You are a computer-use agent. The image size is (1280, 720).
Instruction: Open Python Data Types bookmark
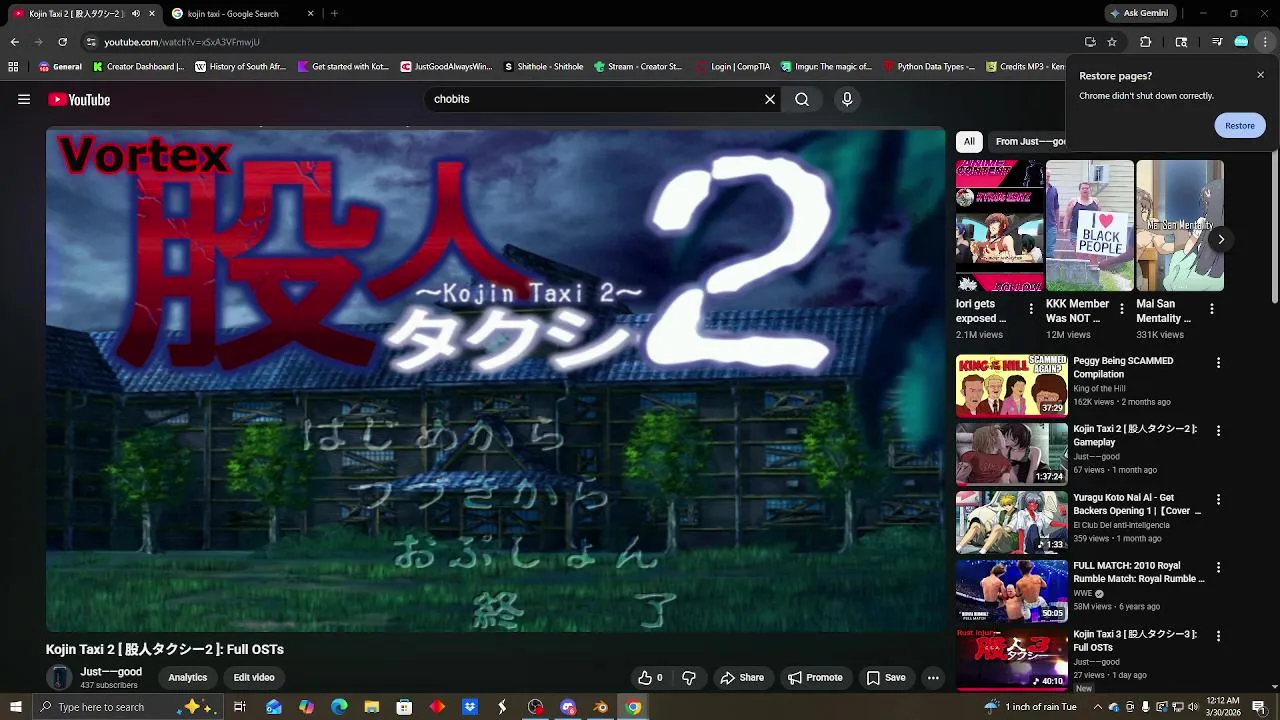tap(930, 67)
